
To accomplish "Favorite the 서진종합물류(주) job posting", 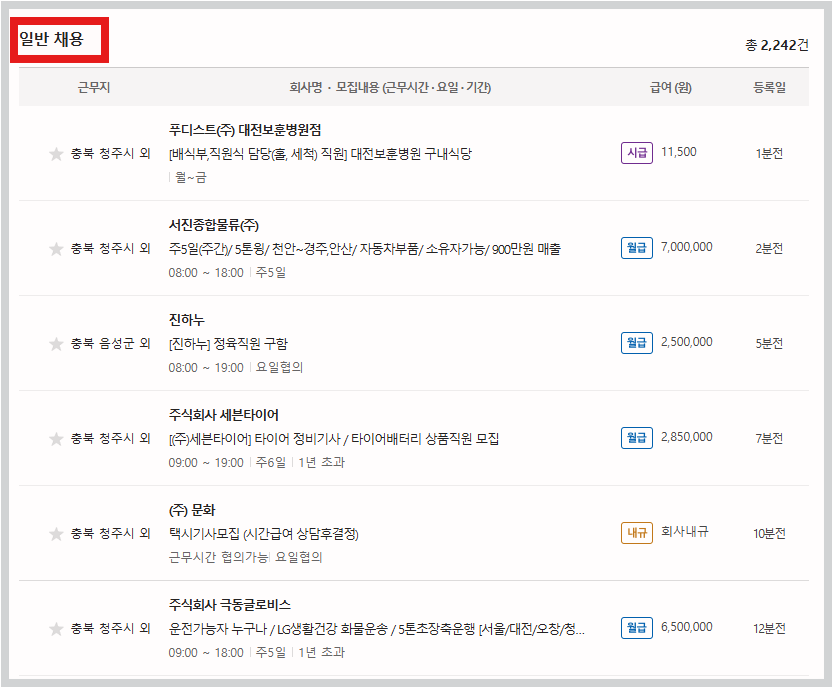I will [56, 249].
